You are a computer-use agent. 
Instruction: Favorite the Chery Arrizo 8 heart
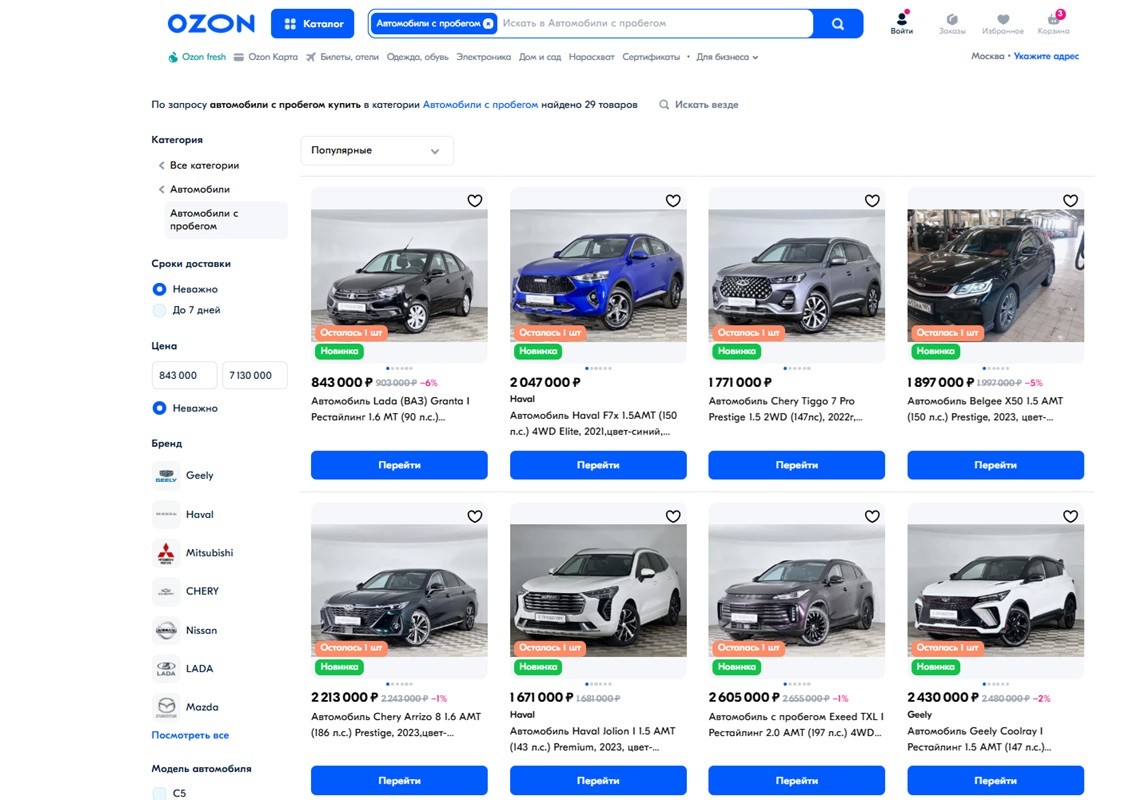[x=474, y=516]
